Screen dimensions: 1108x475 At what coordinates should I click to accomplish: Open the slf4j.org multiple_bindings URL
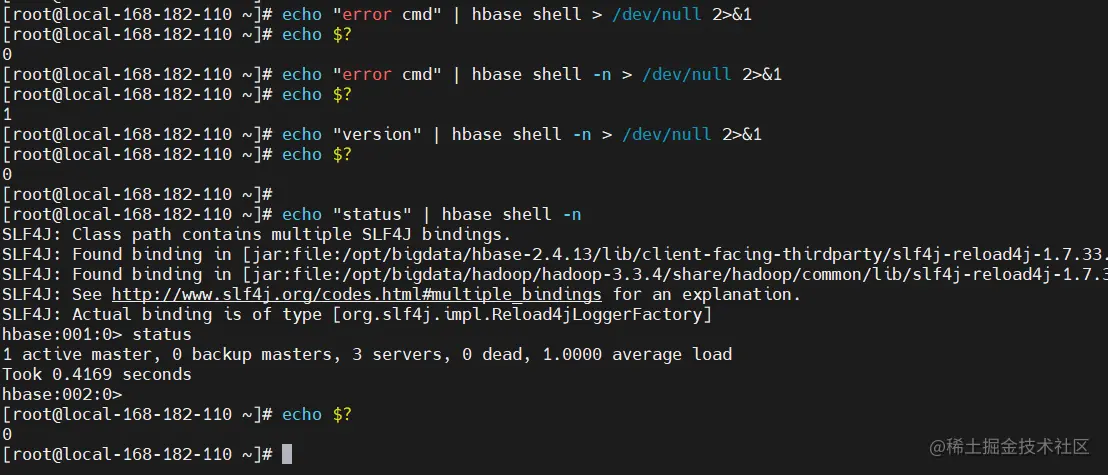357,294
